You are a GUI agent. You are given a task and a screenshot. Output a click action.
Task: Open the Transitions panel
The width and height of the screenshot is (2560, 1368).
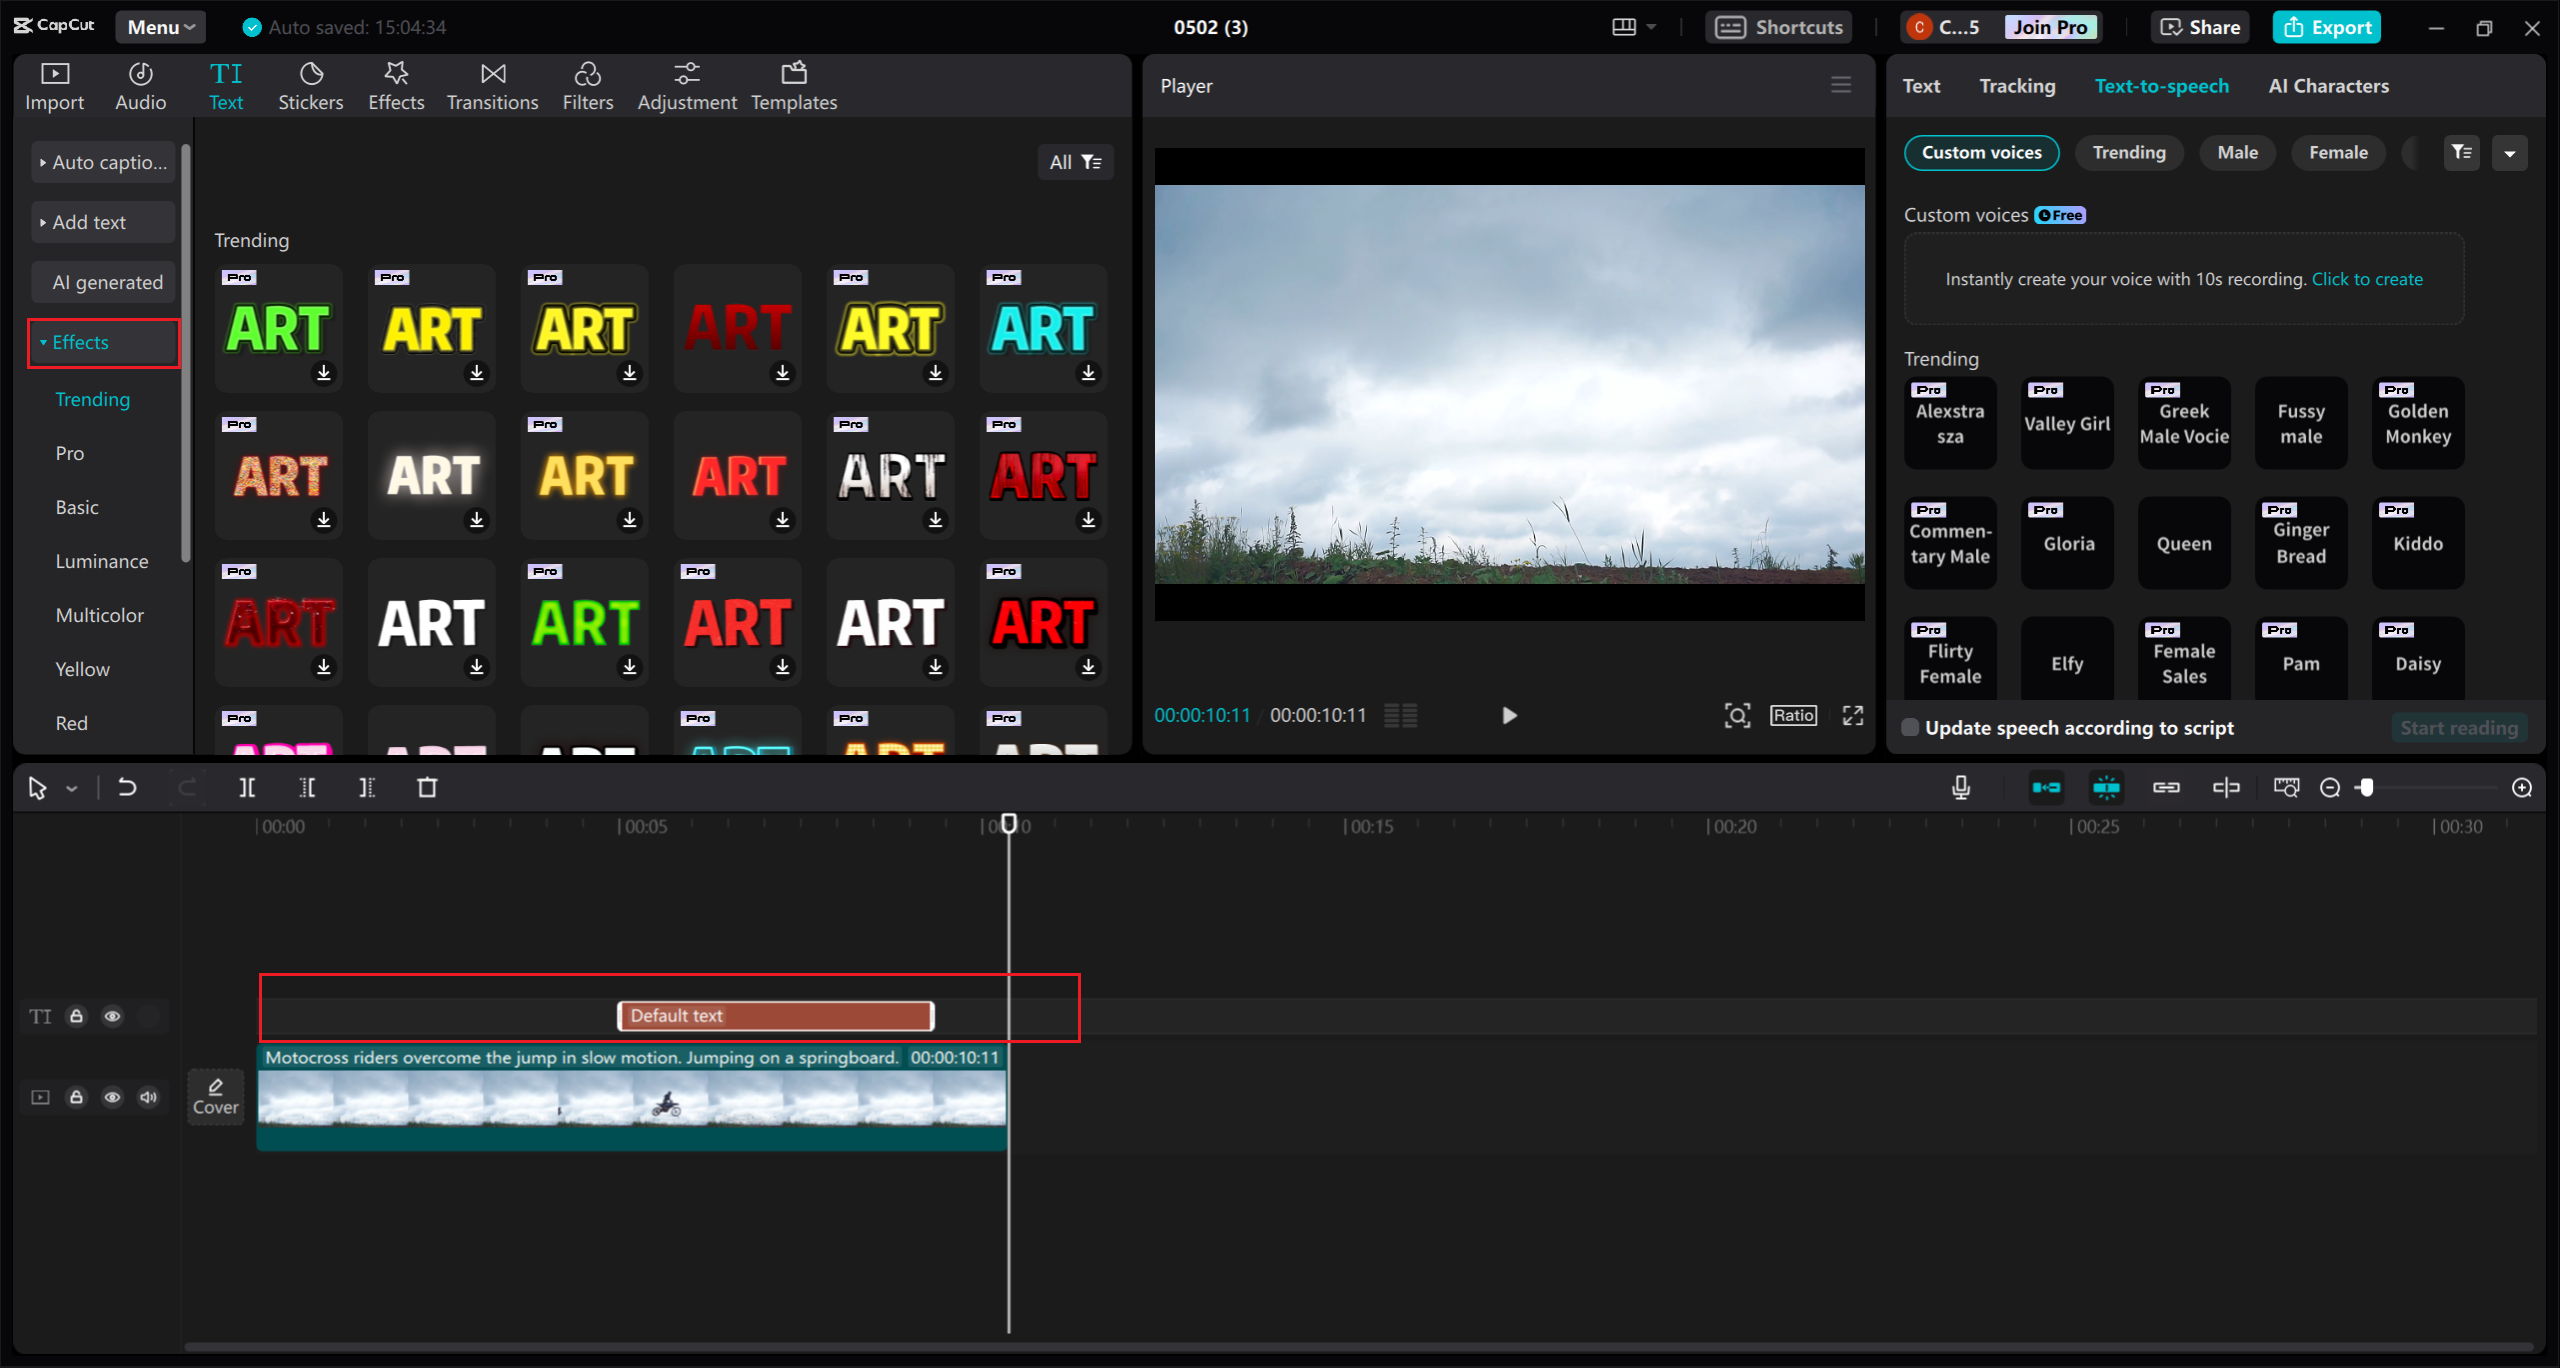(x=492, y=86)
